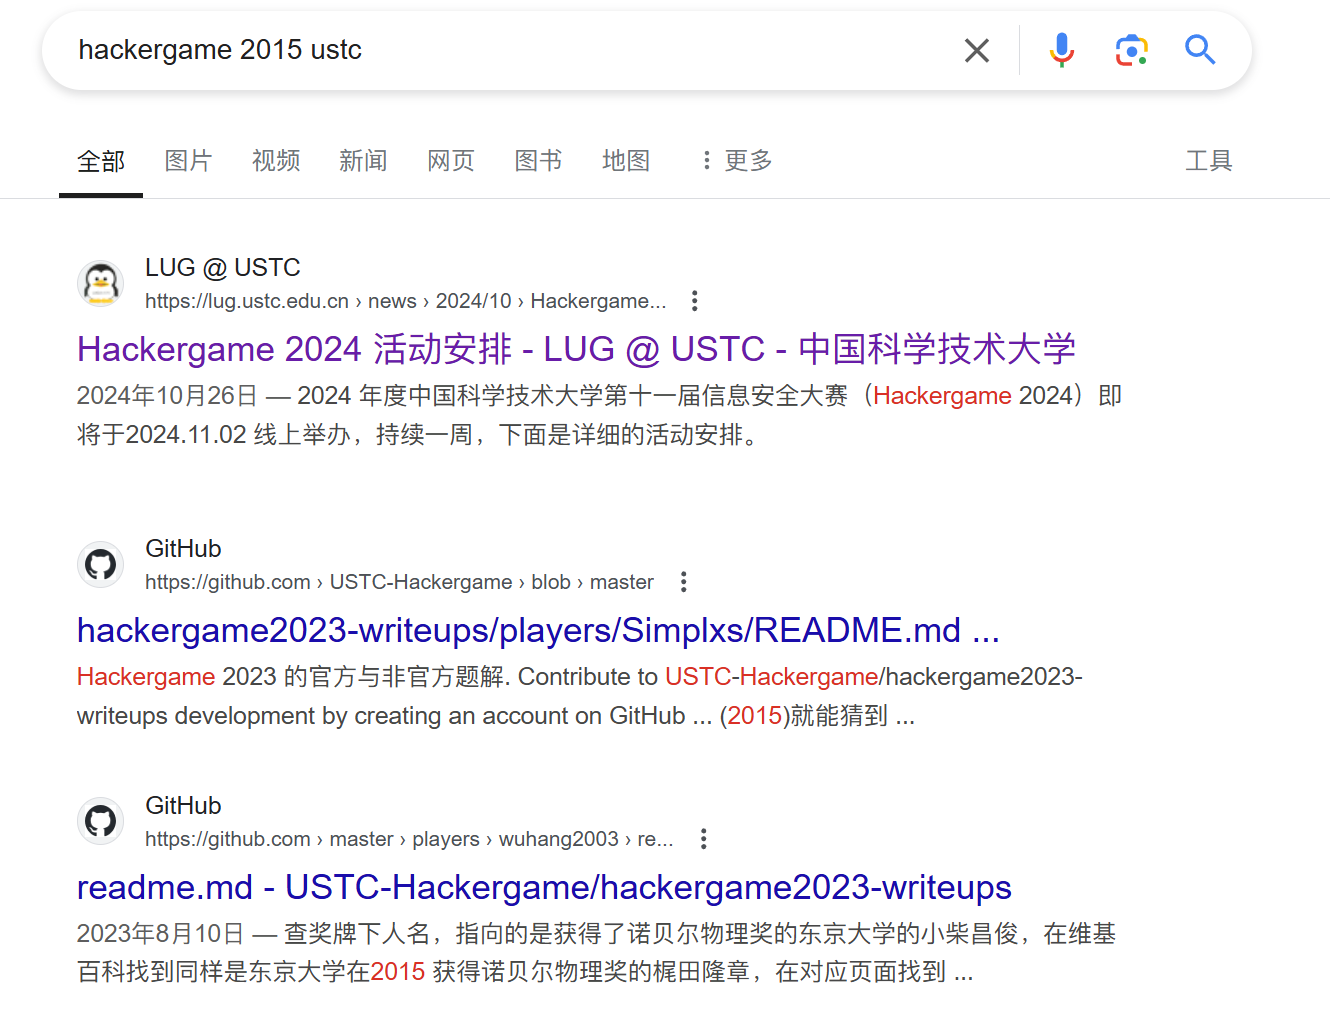
Task: Expand the 更多 search filters menu
Action: 736,161
